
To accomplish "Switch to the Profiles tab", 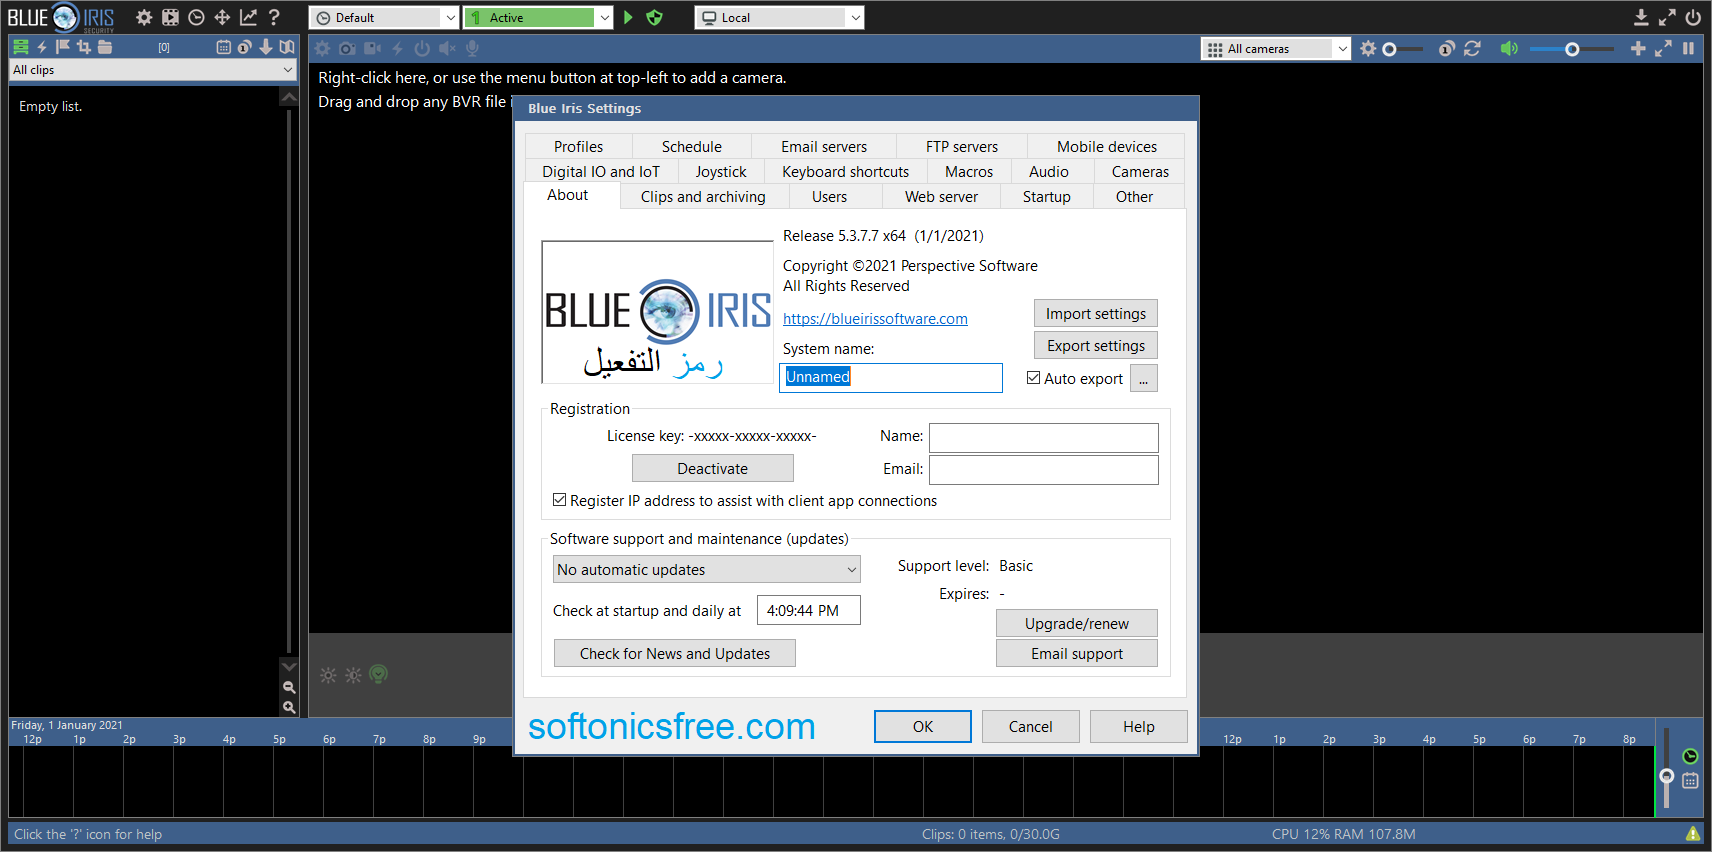I will [x=578, y=146].
